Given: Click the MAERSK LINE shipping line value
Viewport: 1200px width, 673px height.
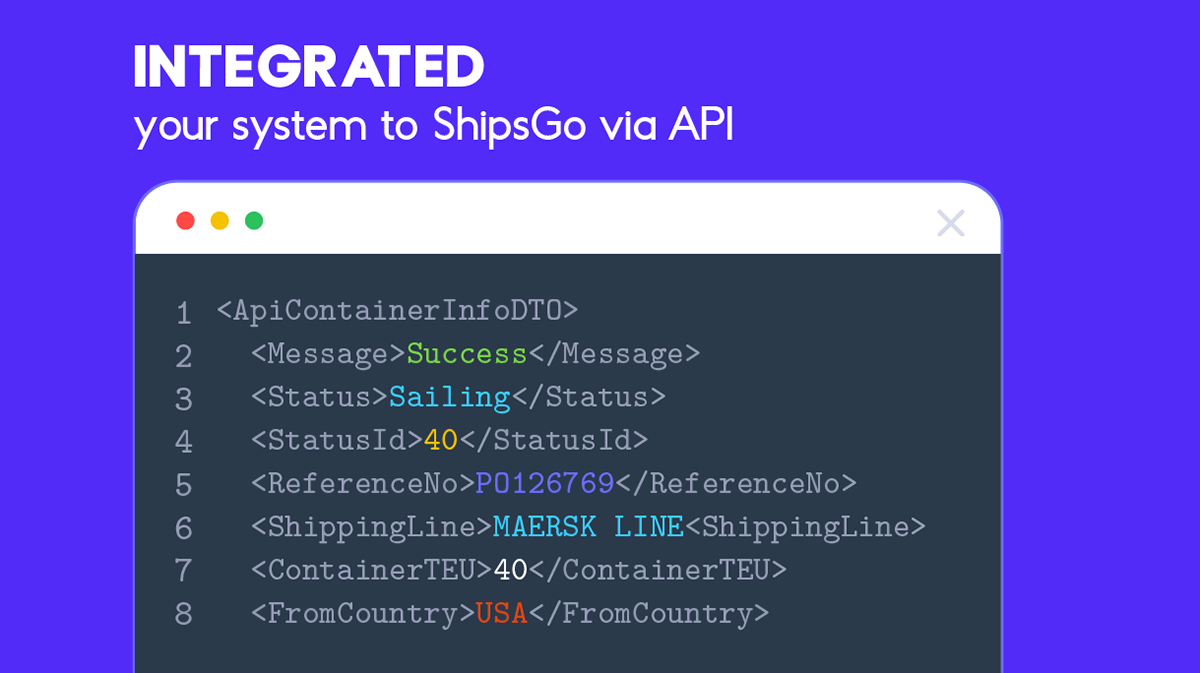Looking at the screenshot, I should pos(587,526).
